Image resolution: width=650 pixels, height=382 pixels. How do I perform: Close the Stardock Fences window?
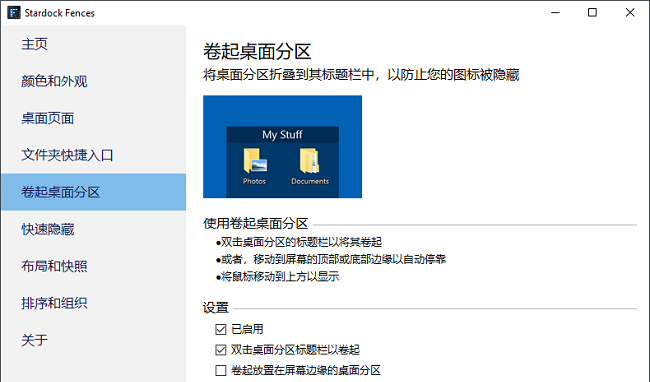click(x=630, y=13)
